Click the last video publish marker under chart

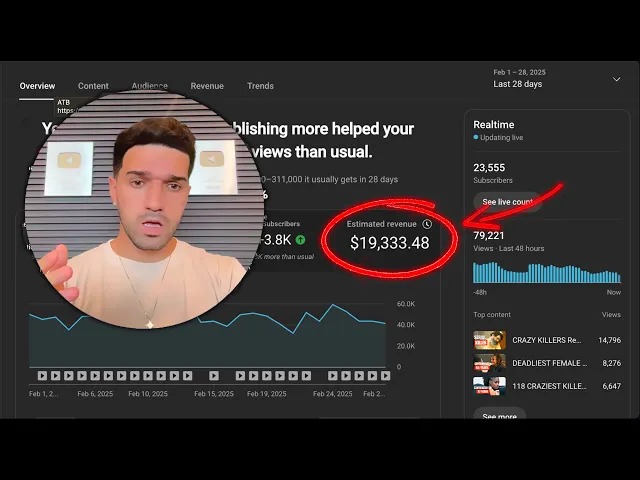tap(385, 376)
